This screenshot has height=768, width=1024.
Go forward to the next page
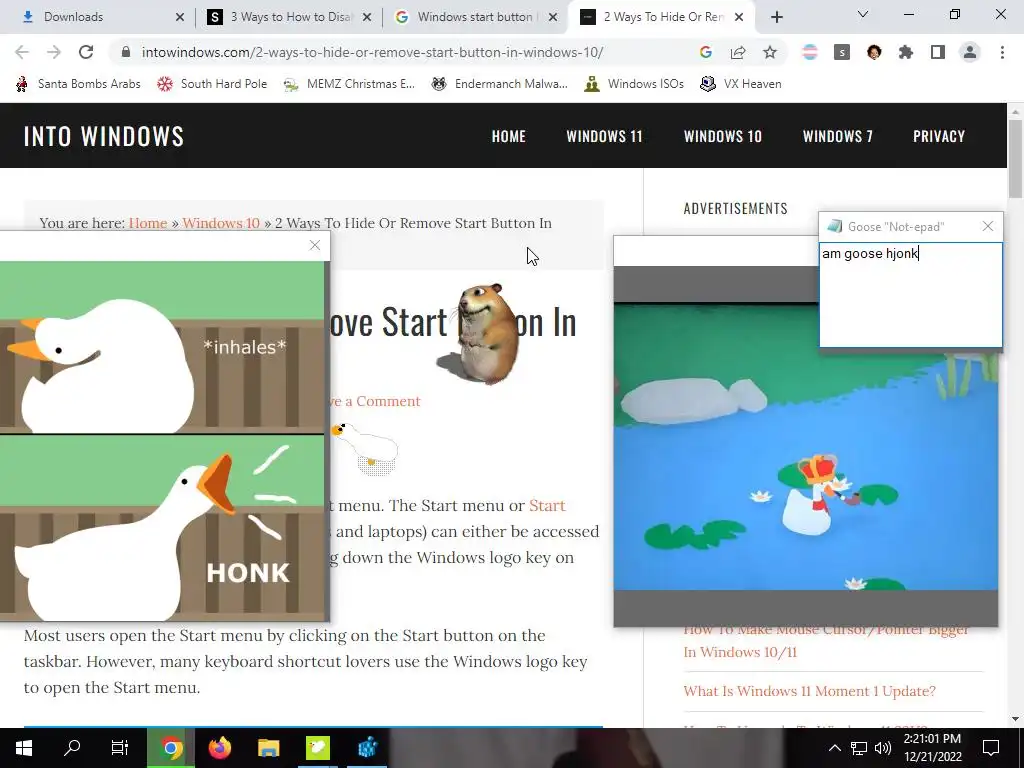tap(54, 52)
